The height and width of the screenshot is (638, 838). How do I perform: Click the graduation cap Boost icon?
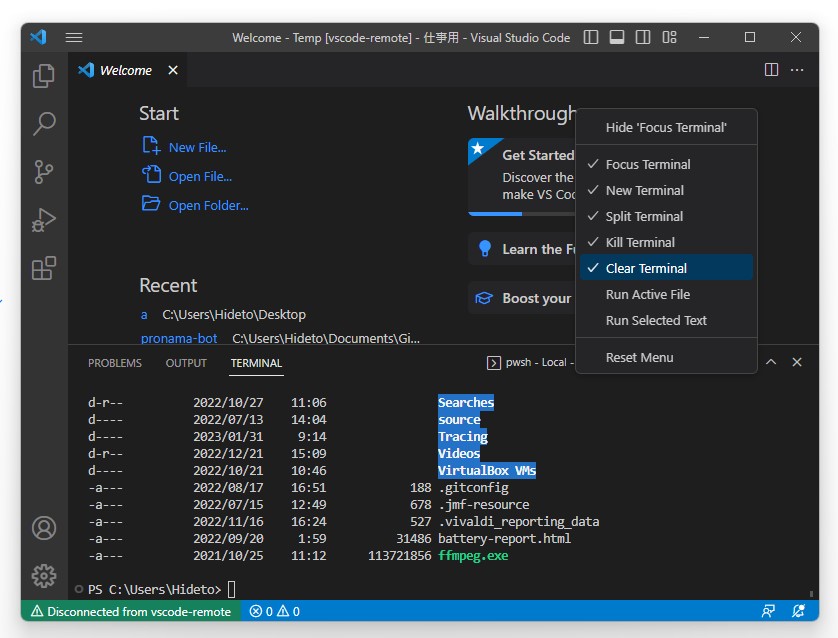pos(484,298)
